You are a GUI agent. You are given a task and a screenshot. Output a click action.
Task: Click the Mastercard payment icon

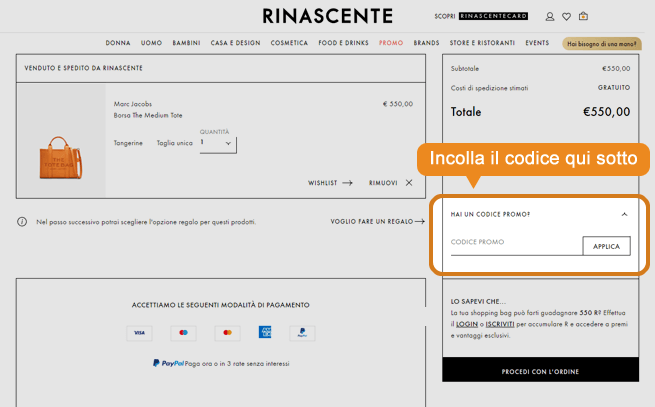point(227,333)
